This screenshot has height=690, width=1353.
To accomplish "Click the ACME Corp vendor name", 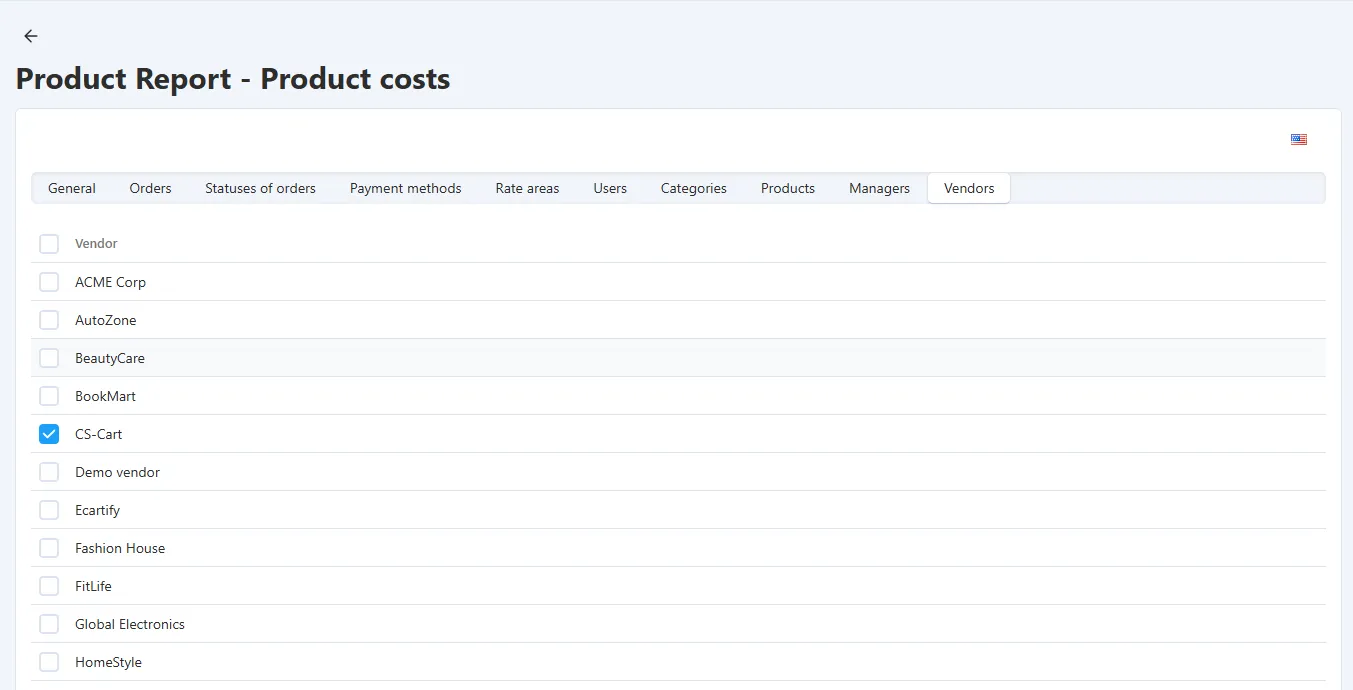I will point(110,282).
